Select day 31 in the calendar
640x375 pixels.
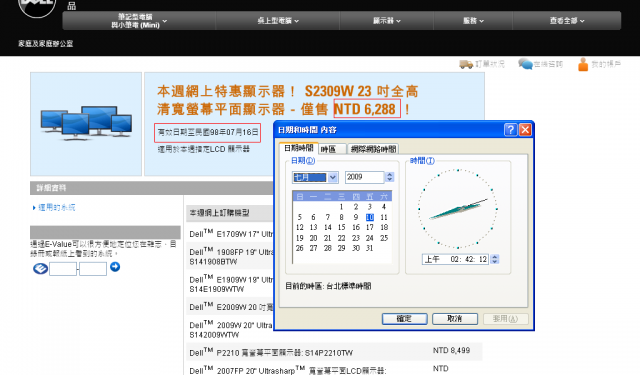pyautogui.click(x=370, y=248)
